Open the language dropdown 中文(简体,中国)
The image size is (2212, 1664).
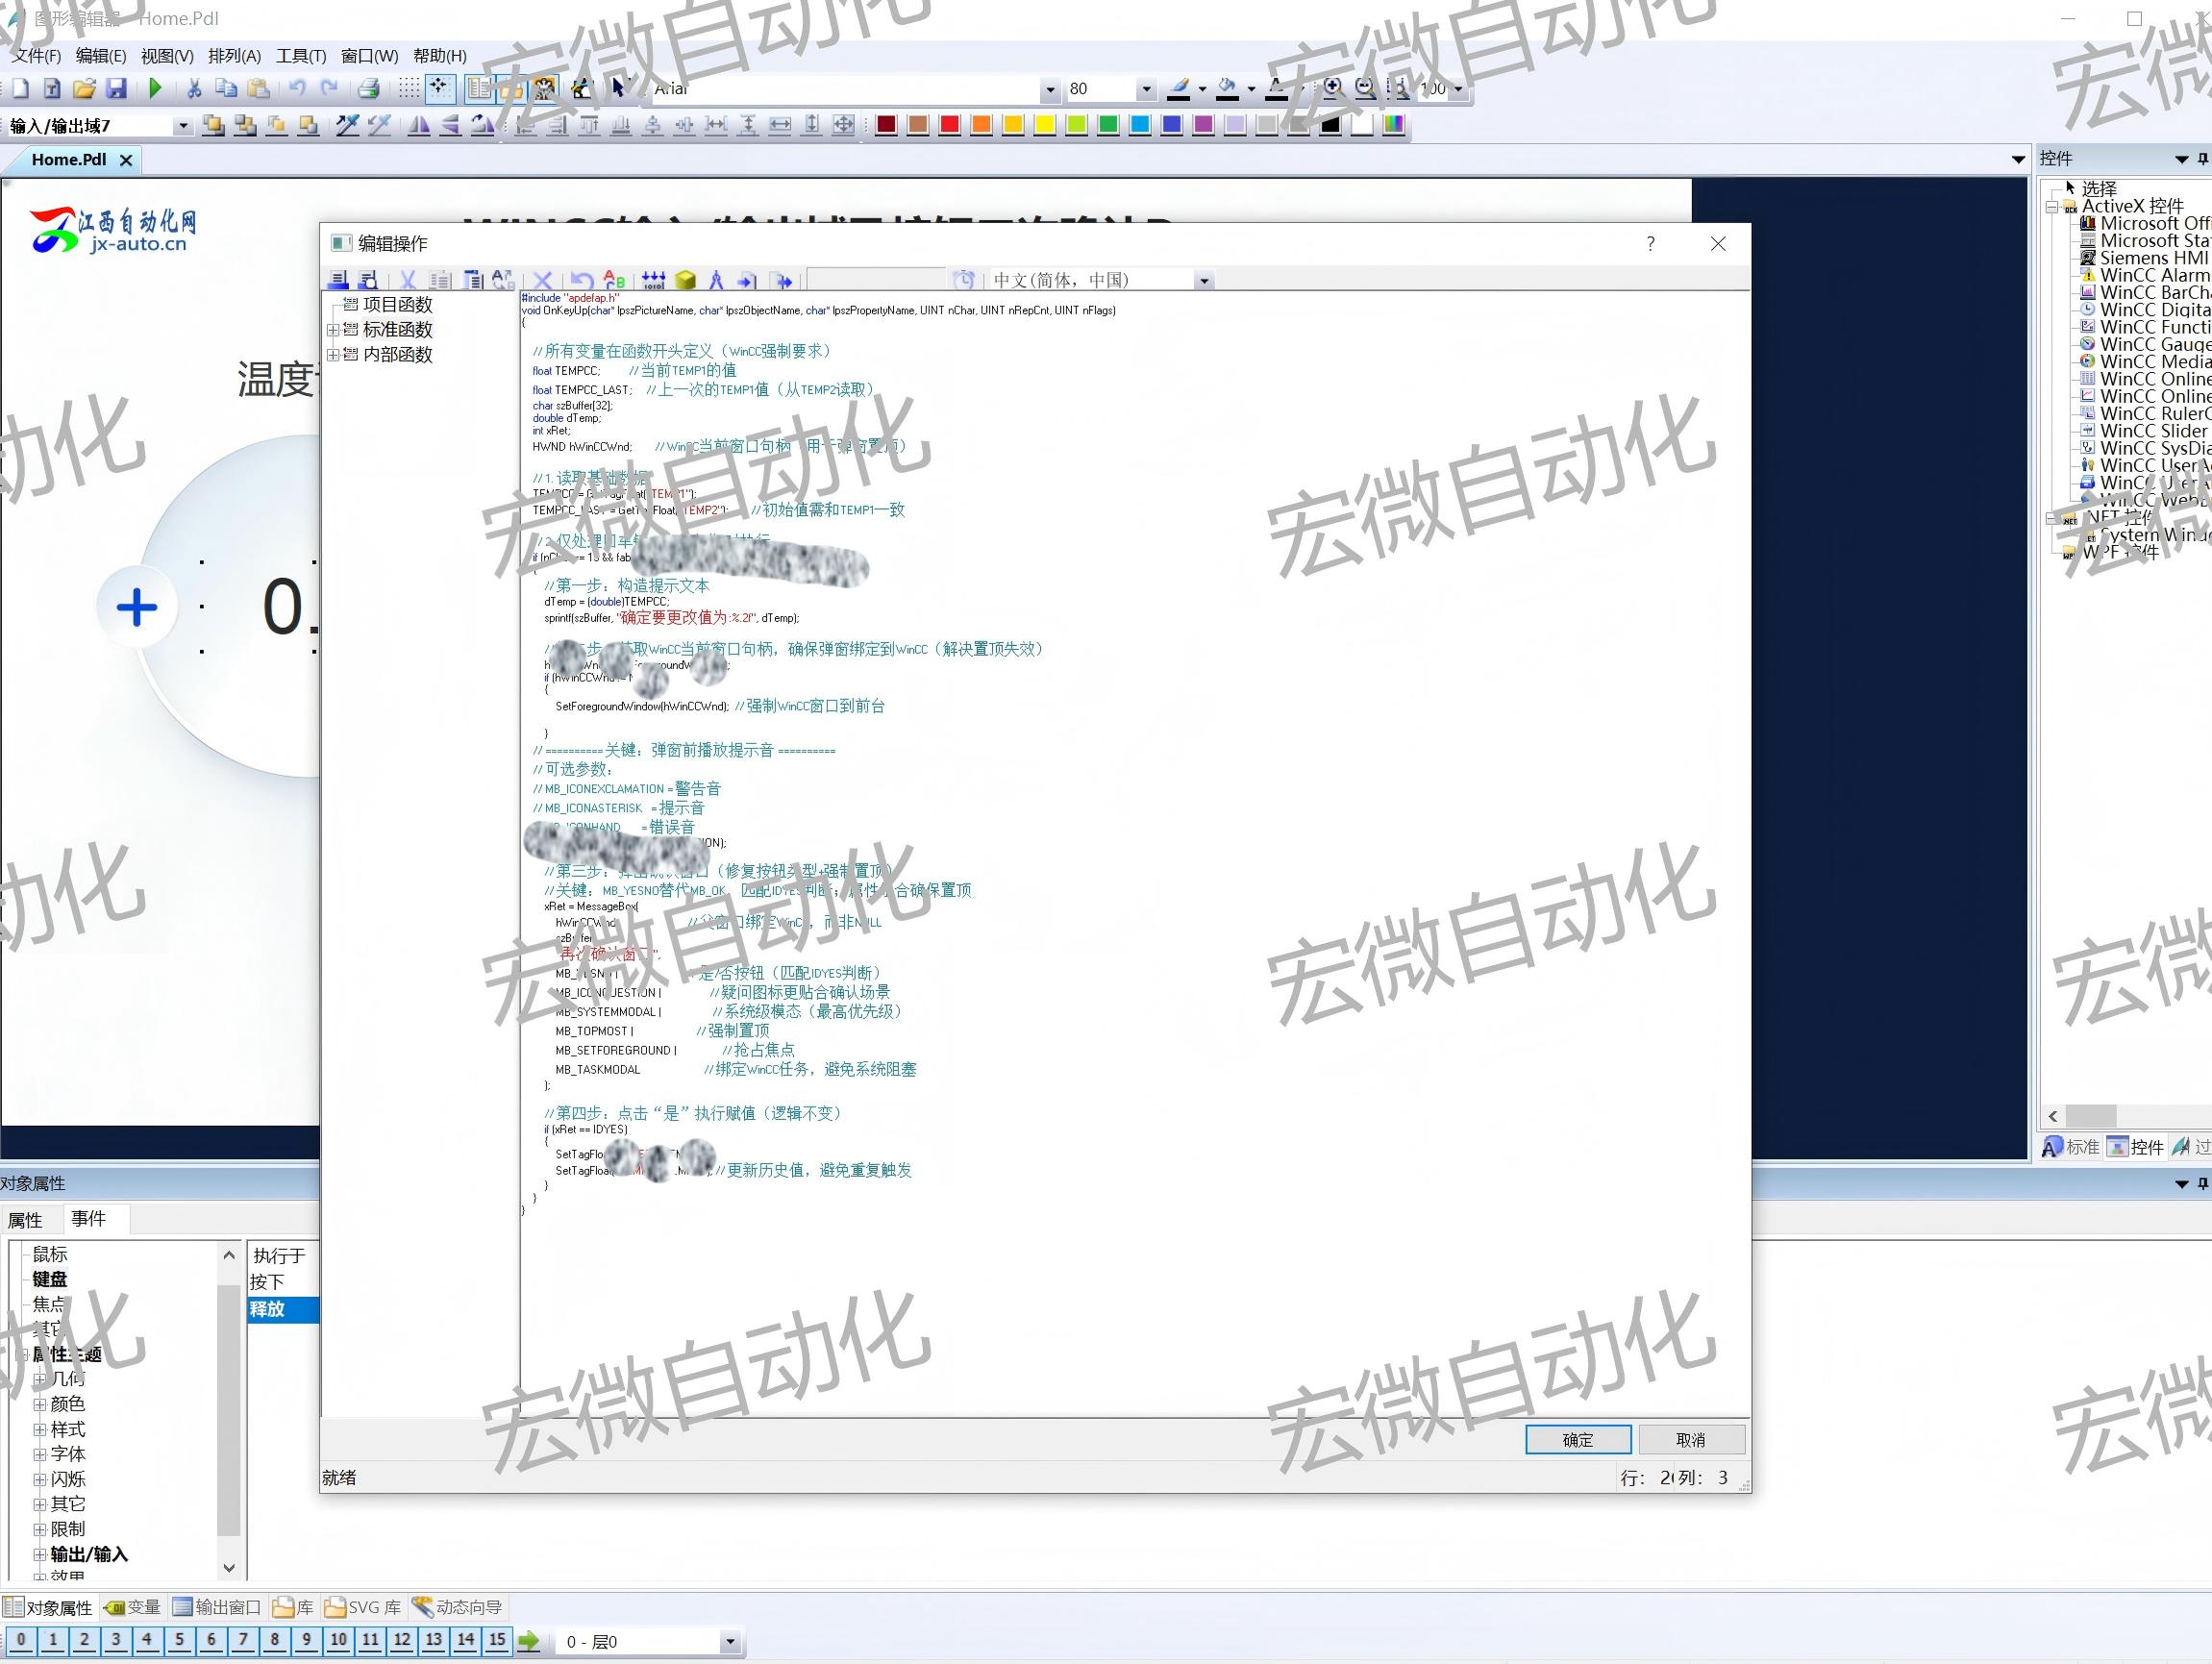(1203, 281)
